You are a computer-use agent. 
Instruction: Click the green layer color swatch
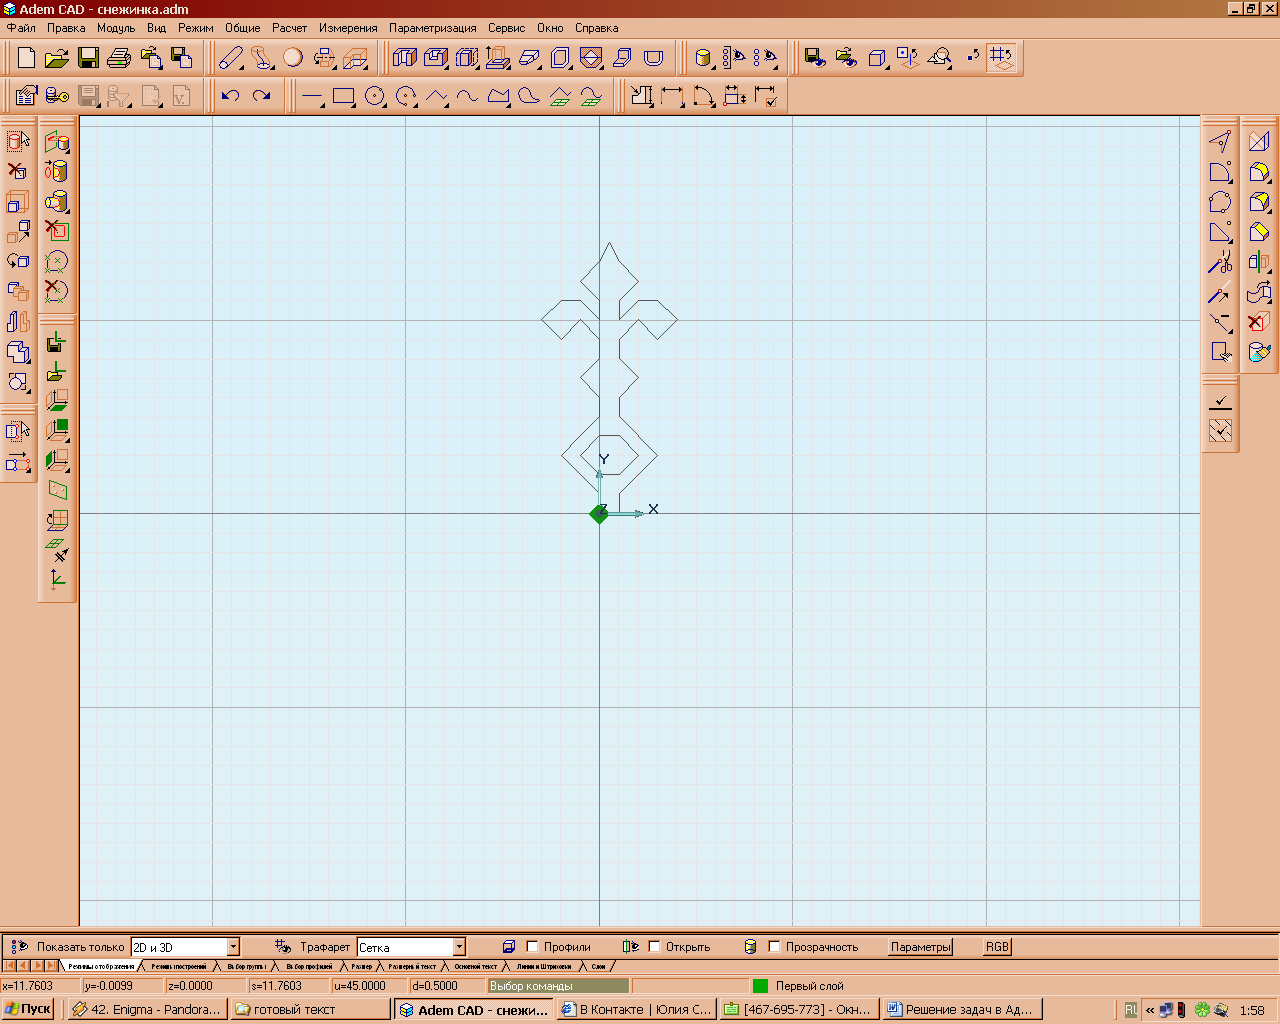(x=760, y=986)
